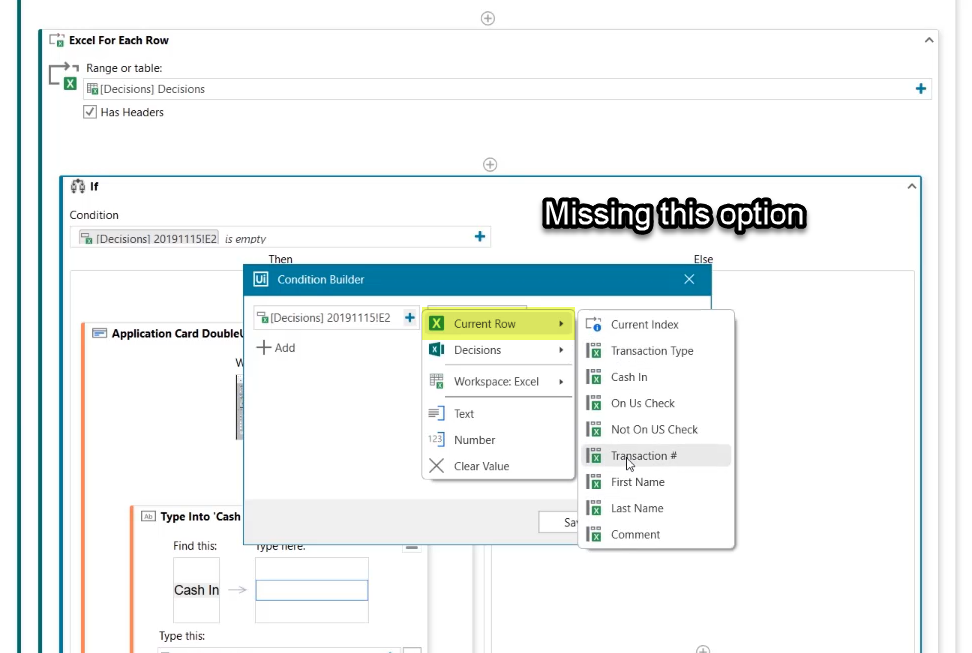
Task: Click the plus beside the Condition Builder value field
Action: [x=410, y=318]
